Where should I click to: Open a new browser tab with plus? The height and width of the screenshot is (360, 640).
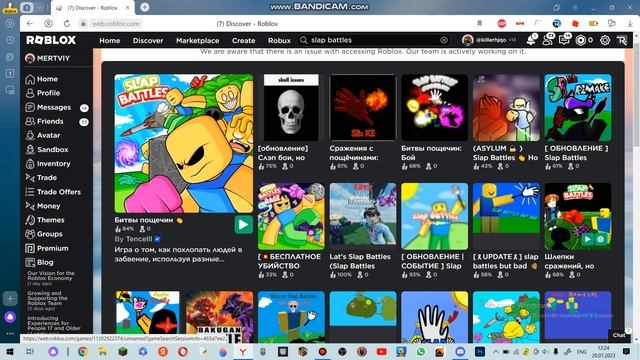point(144,7)
